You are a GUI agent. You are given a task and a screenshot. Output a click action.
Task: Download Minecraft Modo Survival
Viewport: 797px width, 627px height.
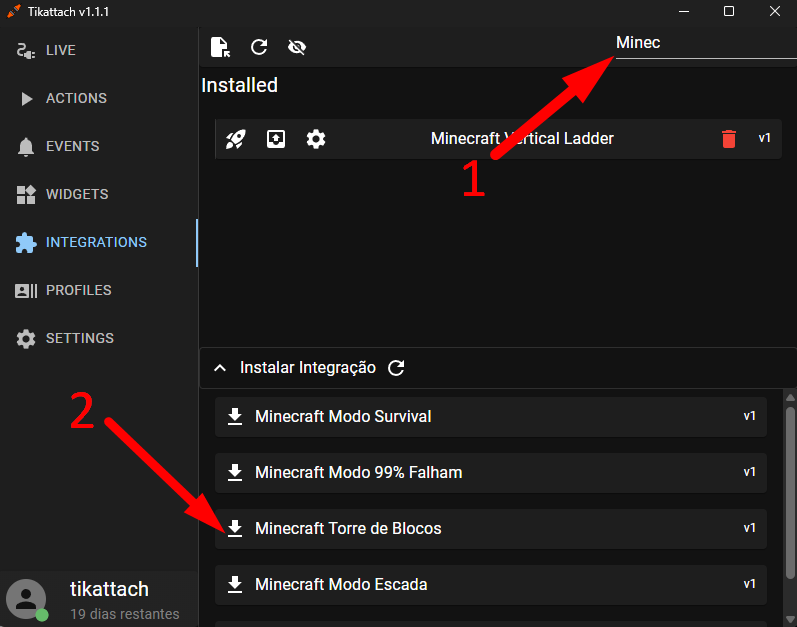pyautogui.click(x=235, y=416)
